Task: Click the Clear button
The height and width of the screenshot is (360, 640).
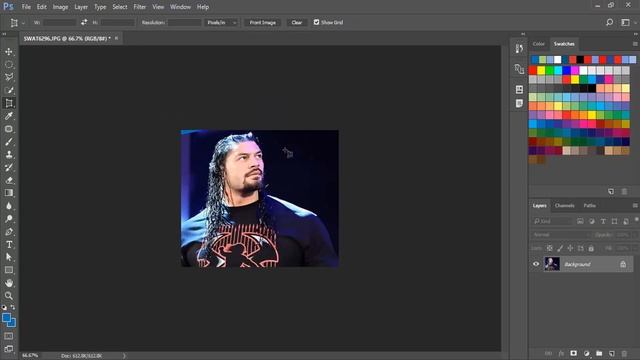Action: coord(297,22)
